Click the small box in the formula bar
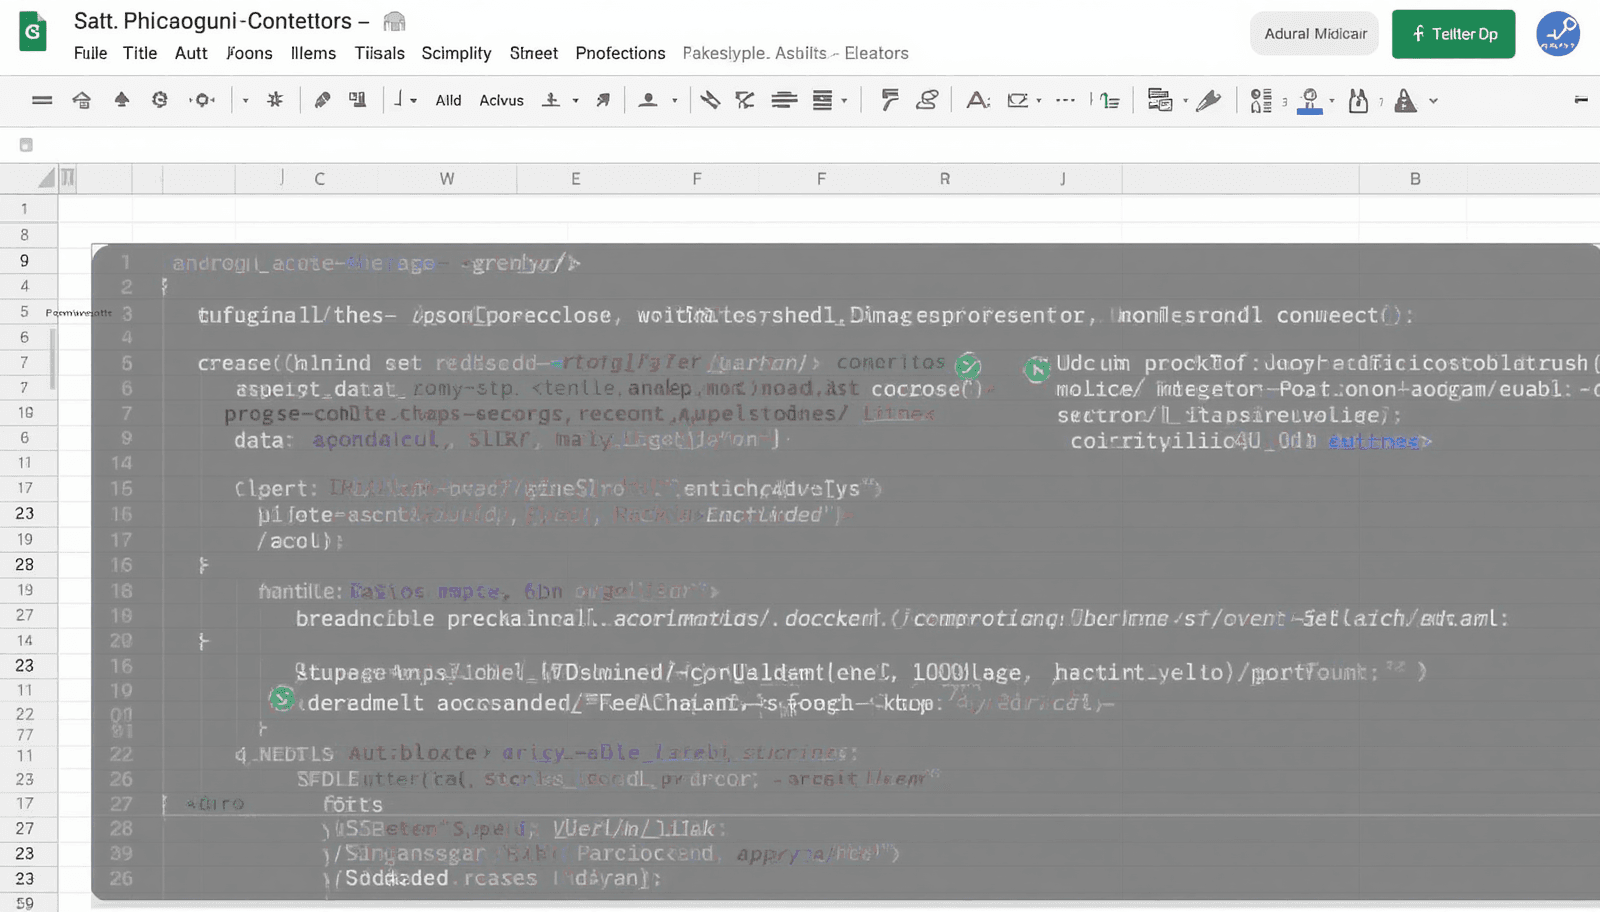Screen dimensions: 1600x912 [x=26, y=145]
